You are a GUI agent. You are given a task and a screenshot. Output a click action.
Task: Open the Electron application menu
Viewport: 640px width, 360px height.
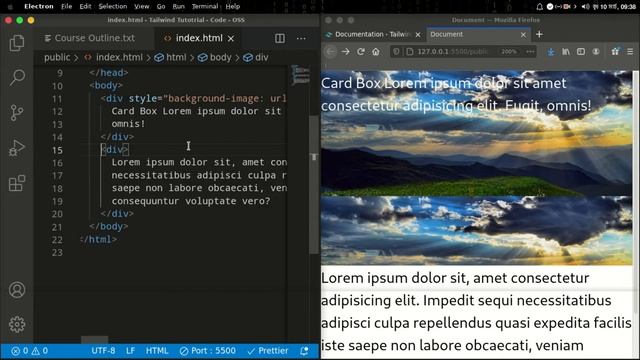coord(39,7)
